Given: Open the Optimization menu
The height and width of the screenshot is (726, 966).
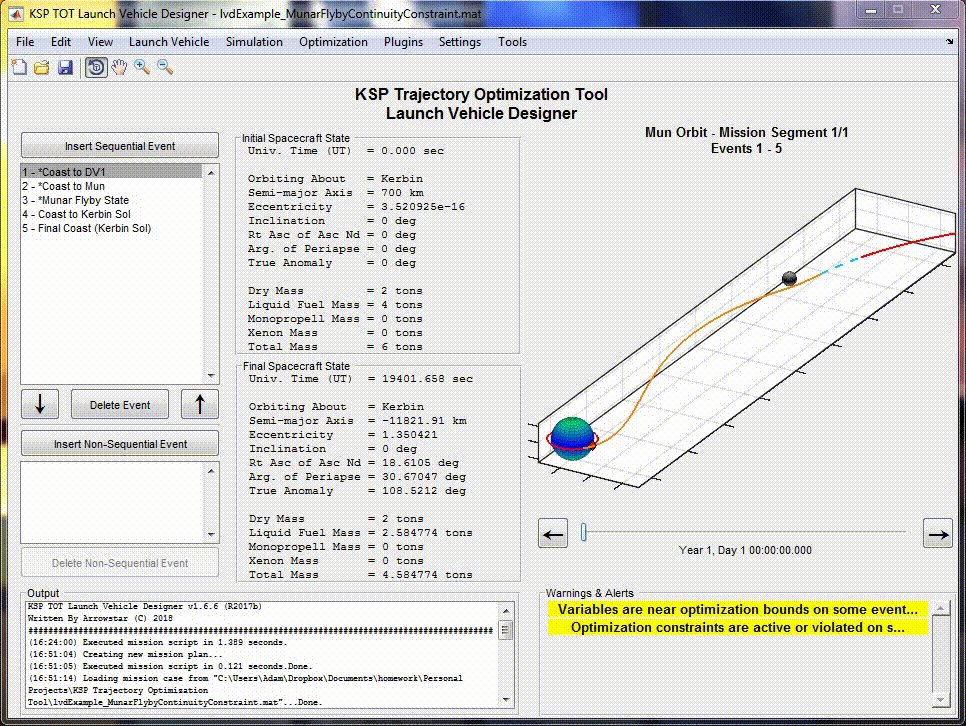Looking at the screenshot, I should coord(333,42).
